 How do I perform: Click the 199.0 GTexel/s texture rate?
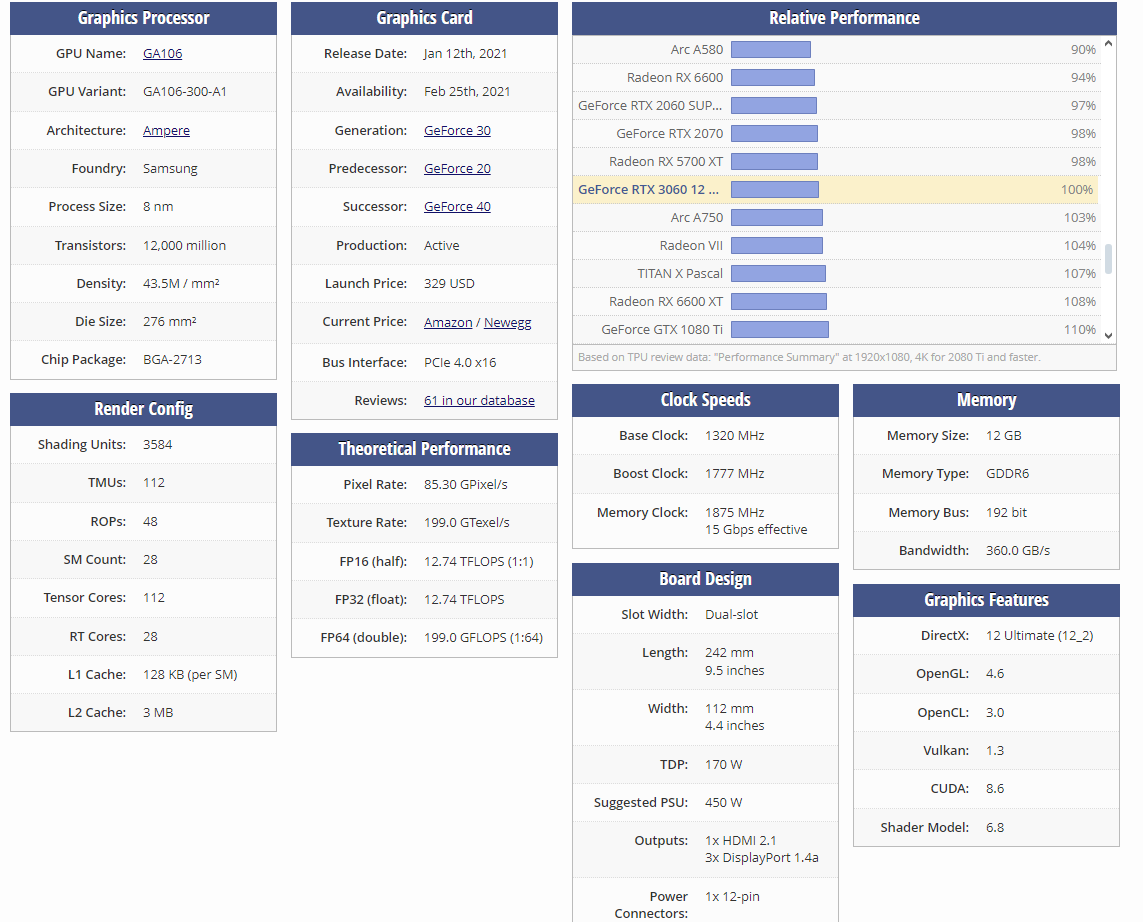[x=467, y=523]
